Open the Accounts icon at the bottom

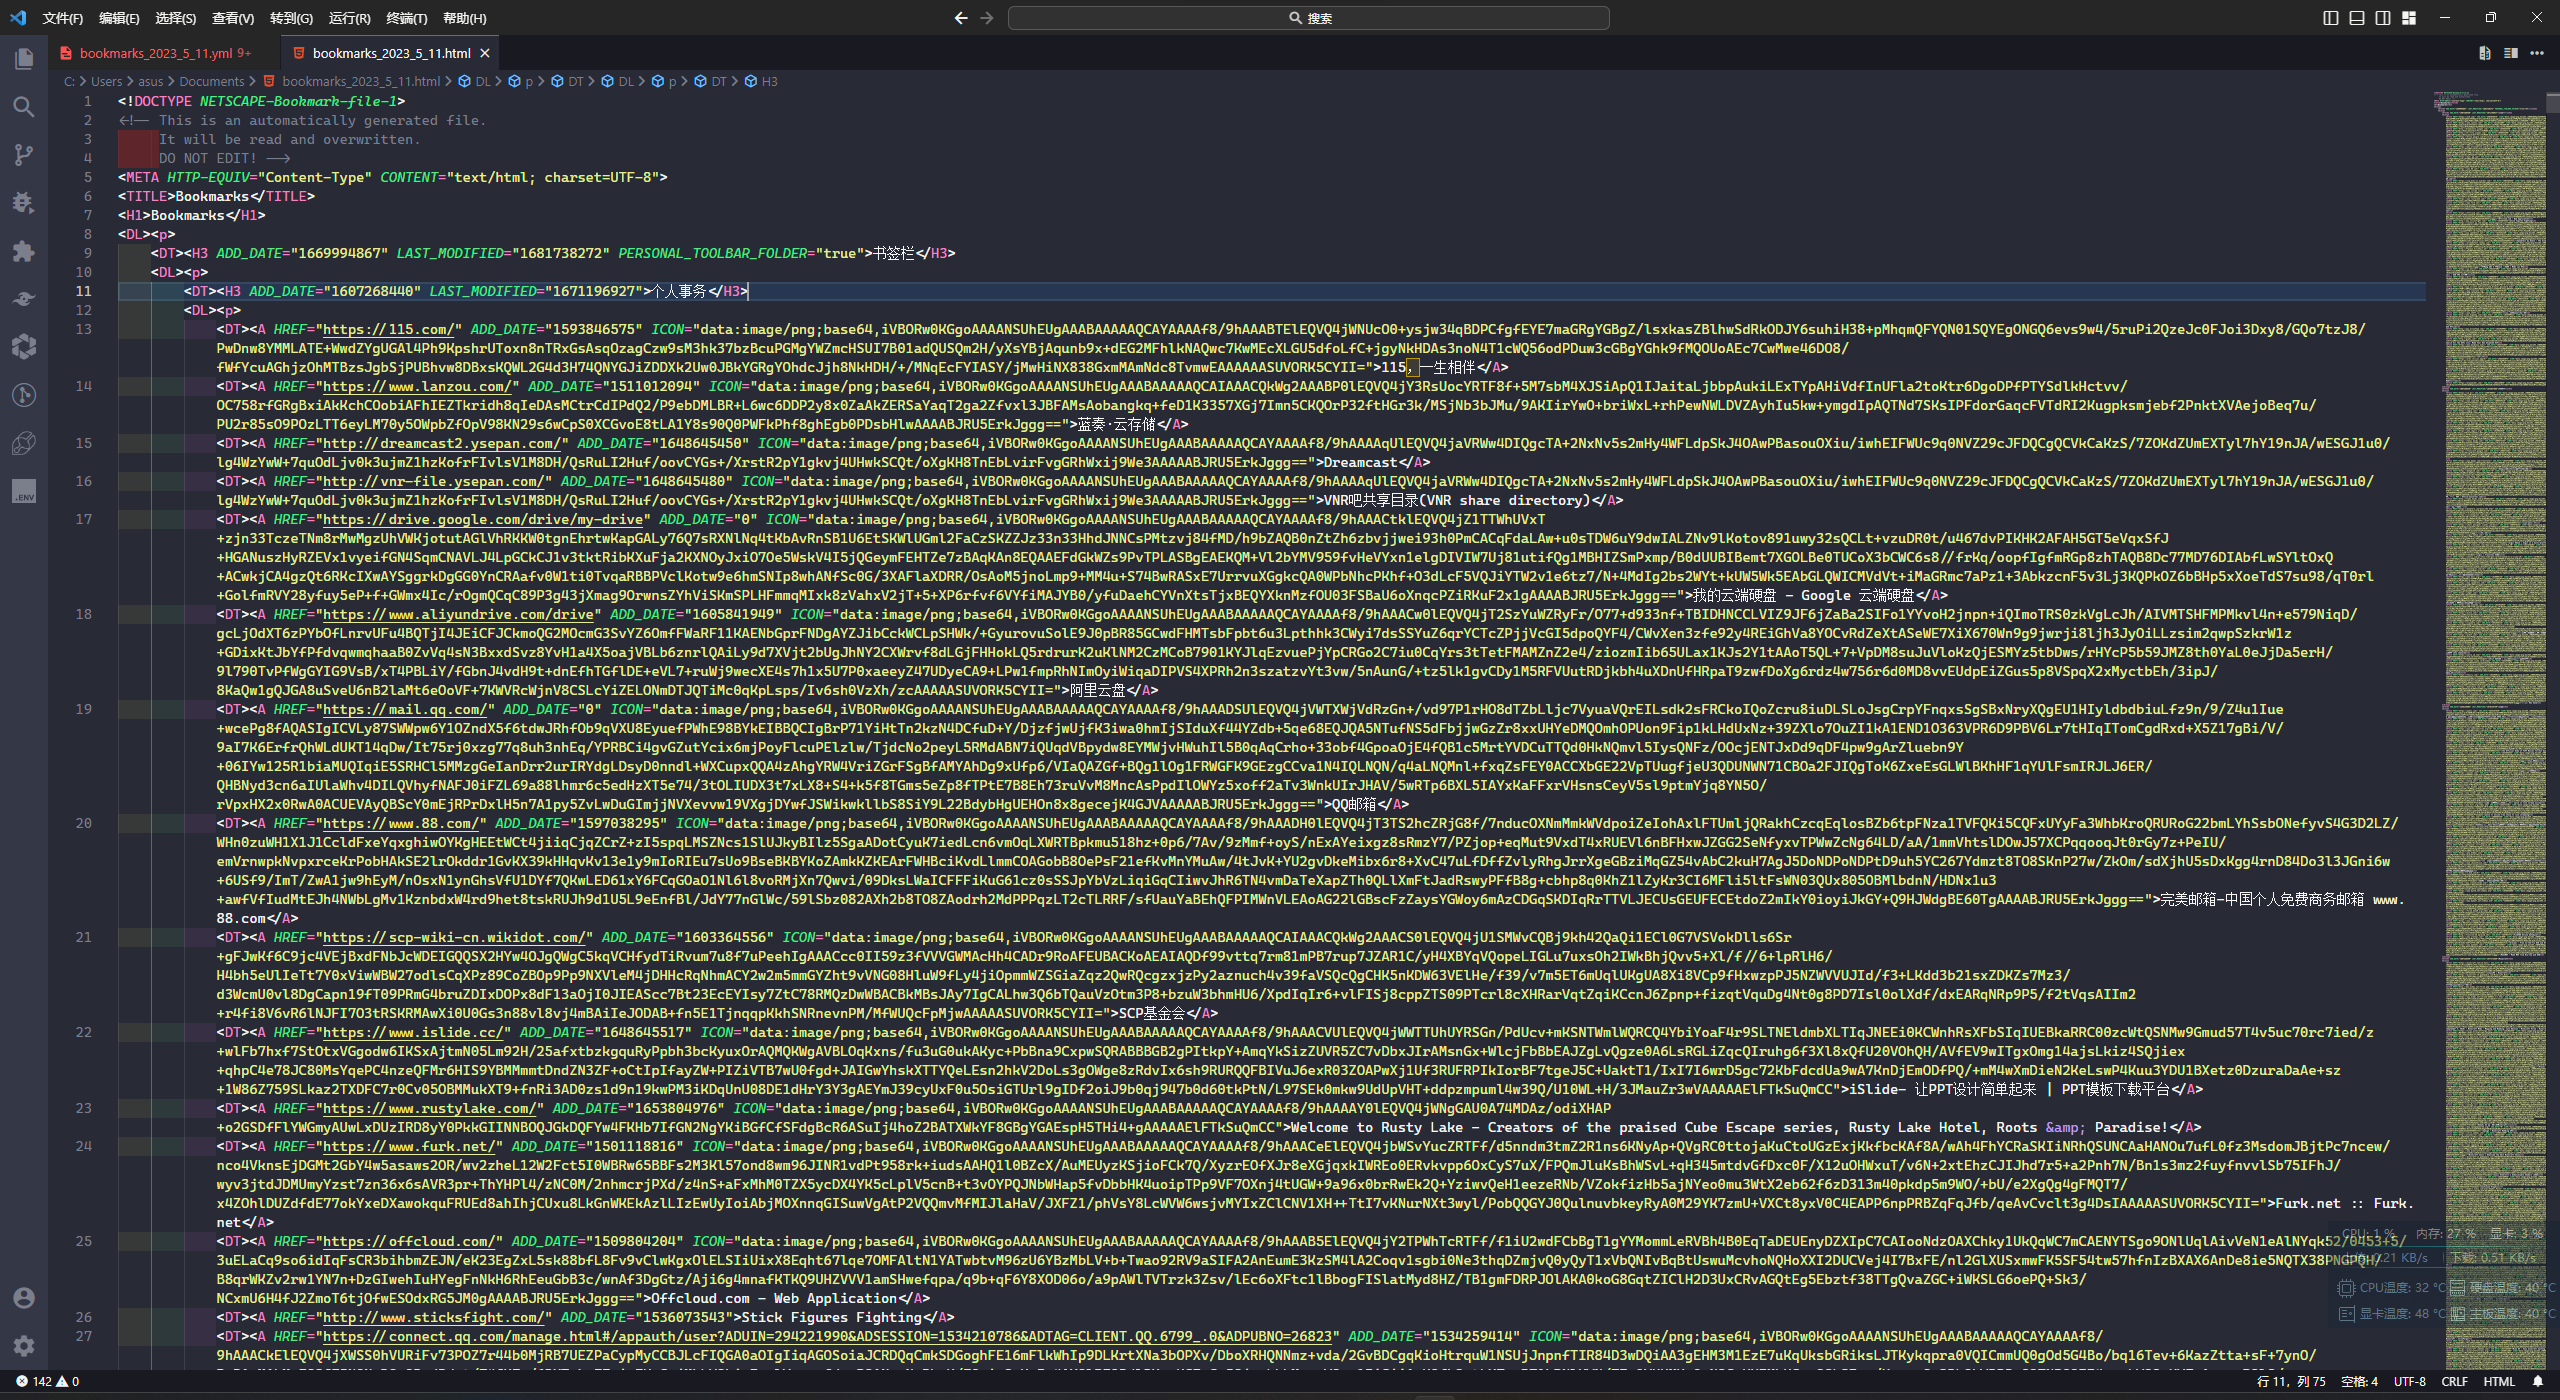24,1297
